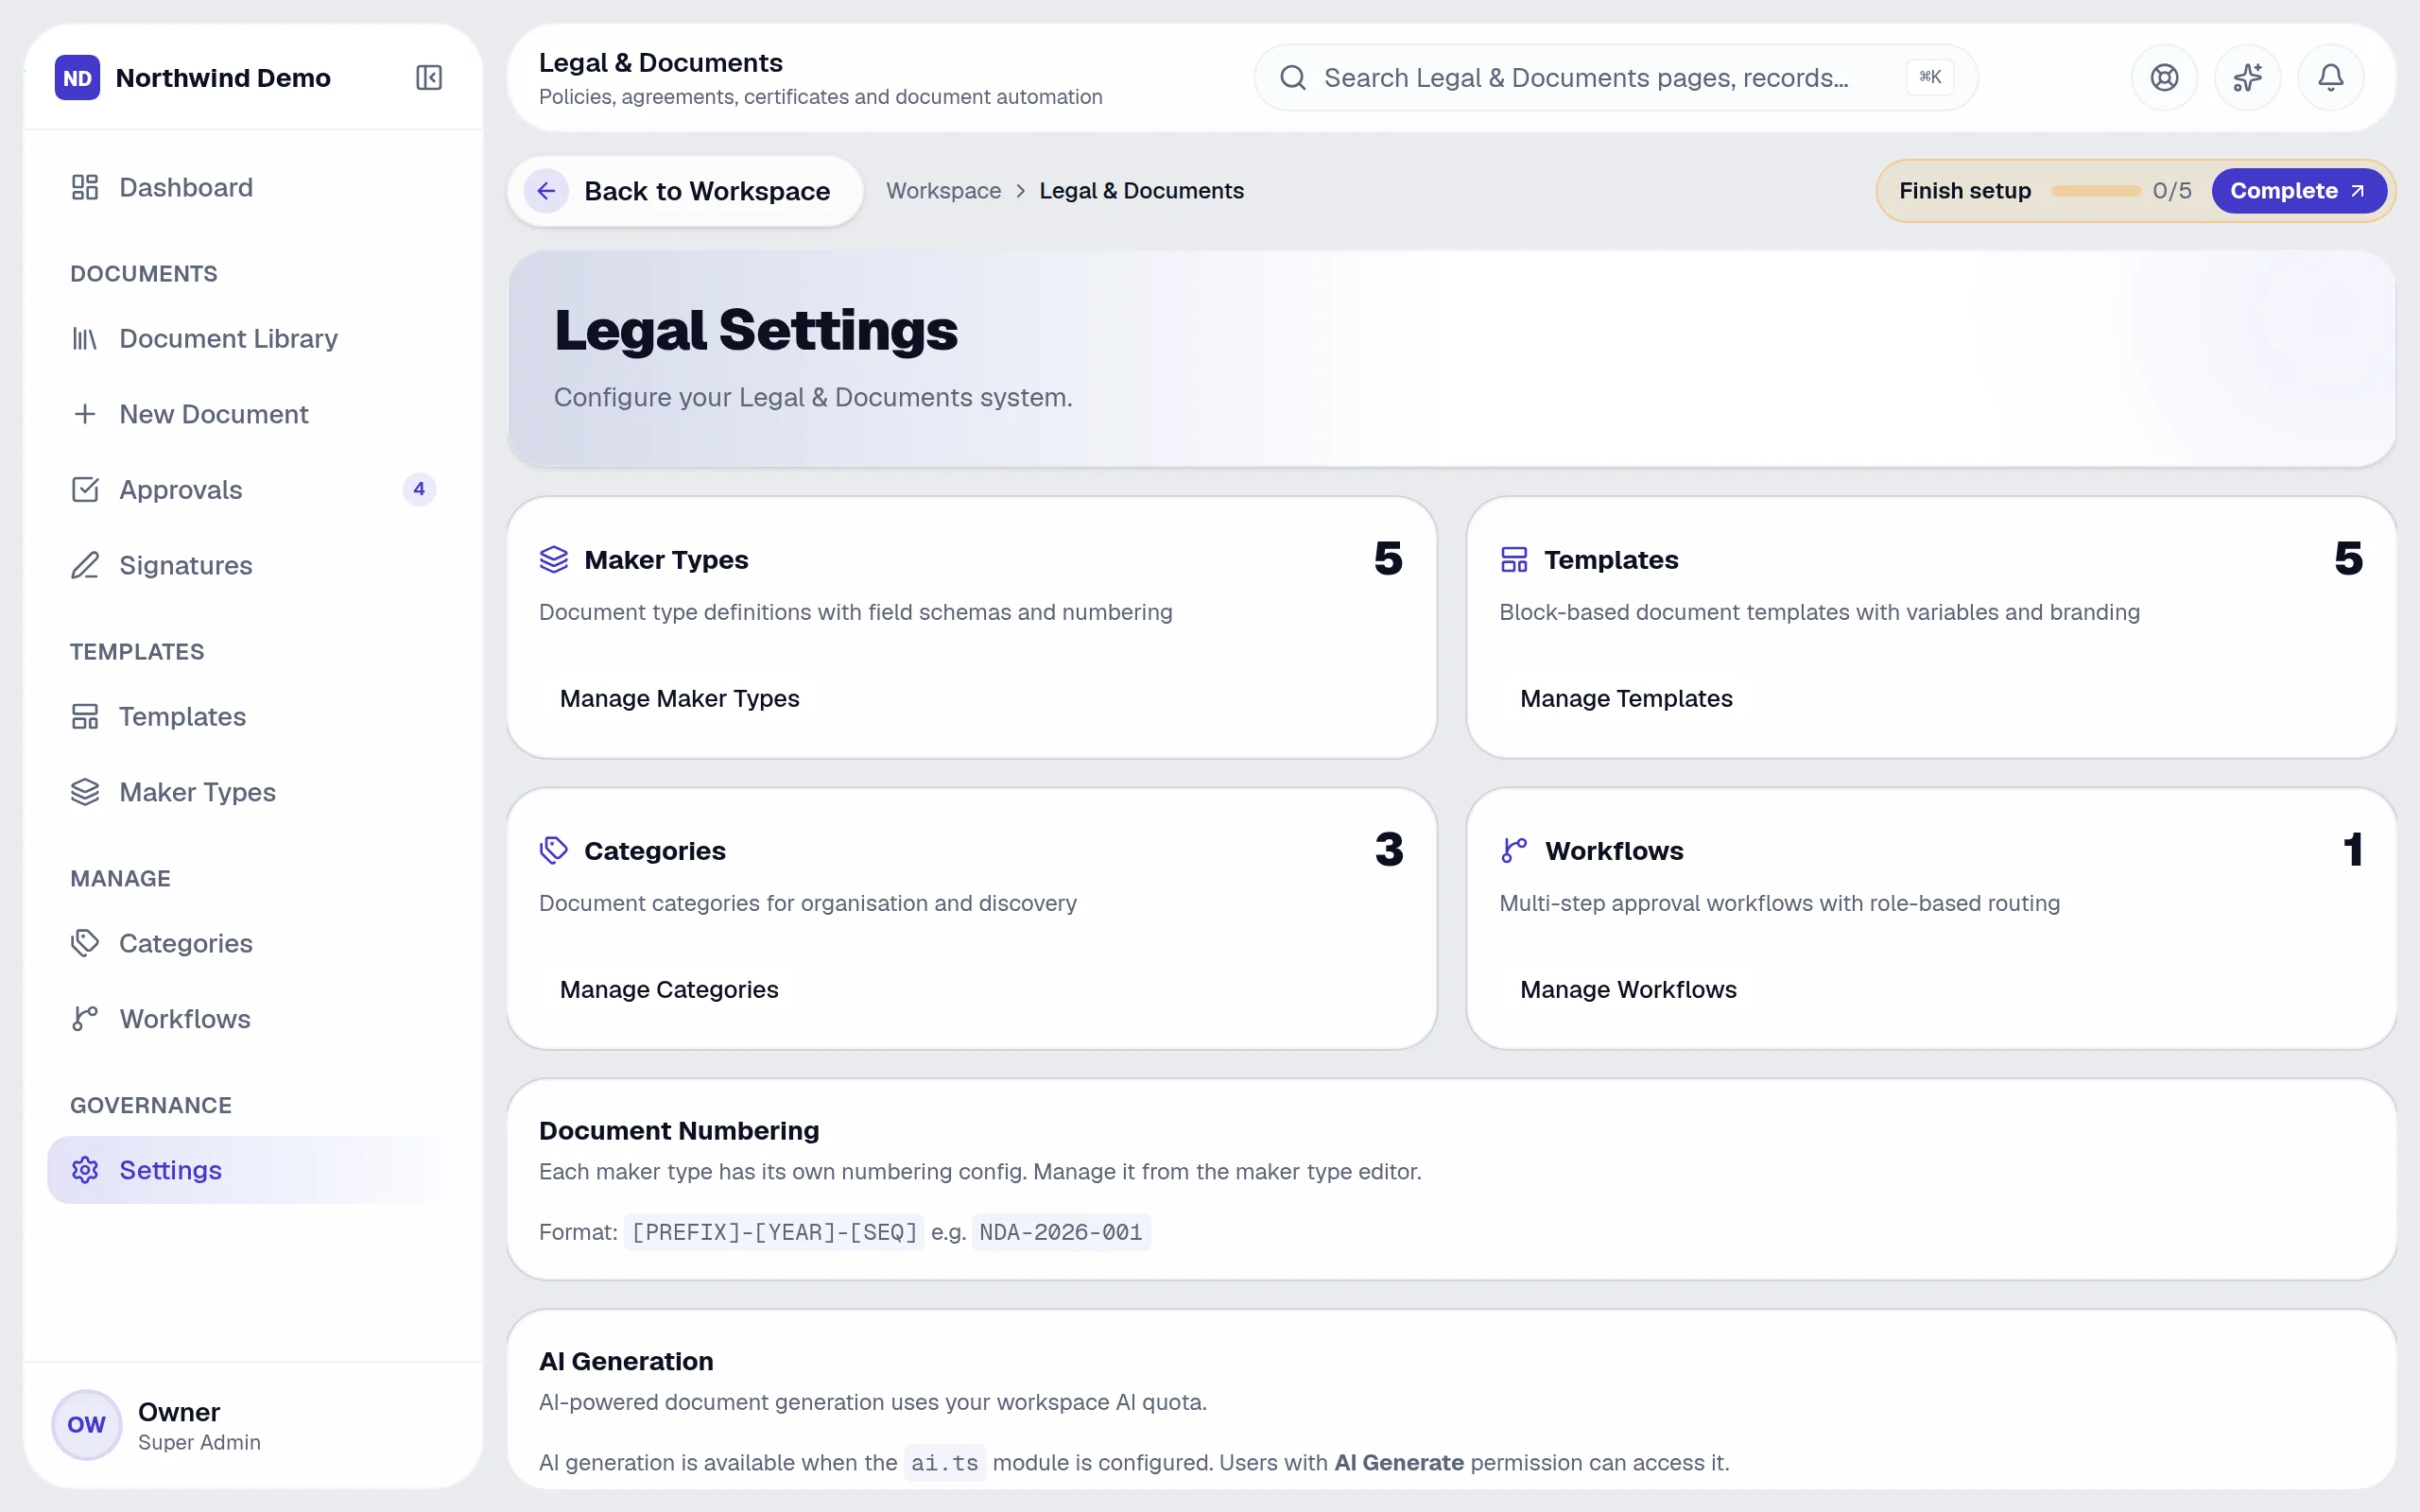This screenshot has width=2420, height=1512.
Task: Click the Maker Types card layers icon
Action: click(x=554, y=559)
